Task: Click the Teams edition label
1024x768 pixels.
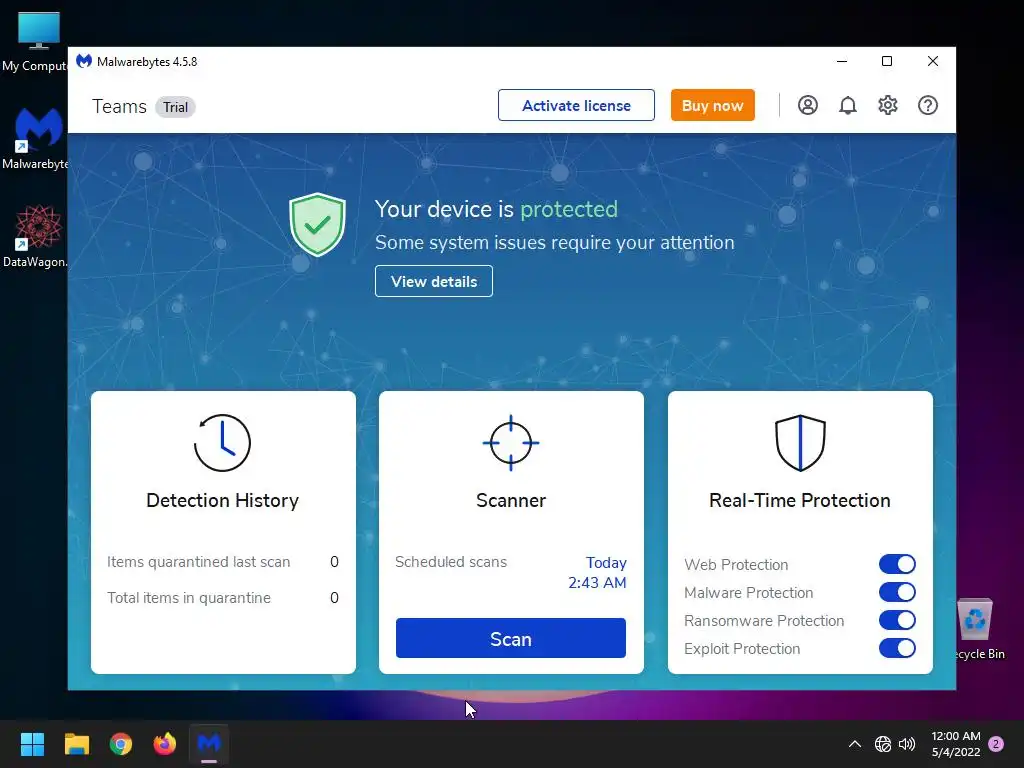Action: tap(119, 106)
